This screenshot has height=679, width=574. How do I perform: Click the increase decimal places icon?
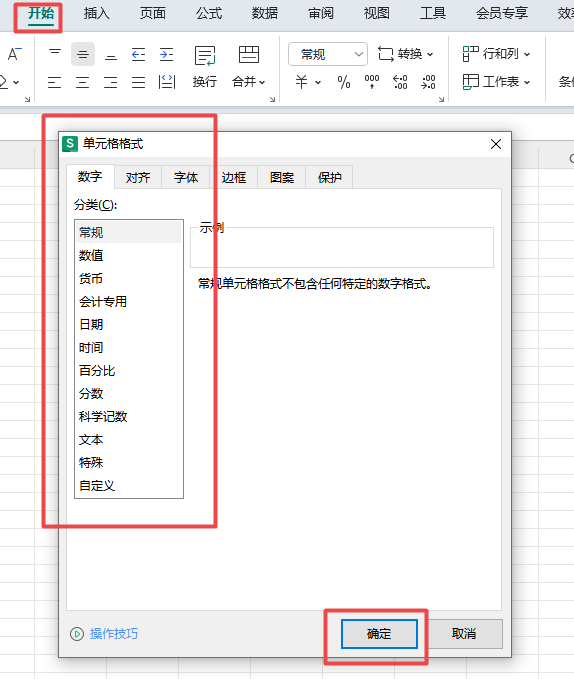pyautogui.click(x=400, y=82)
